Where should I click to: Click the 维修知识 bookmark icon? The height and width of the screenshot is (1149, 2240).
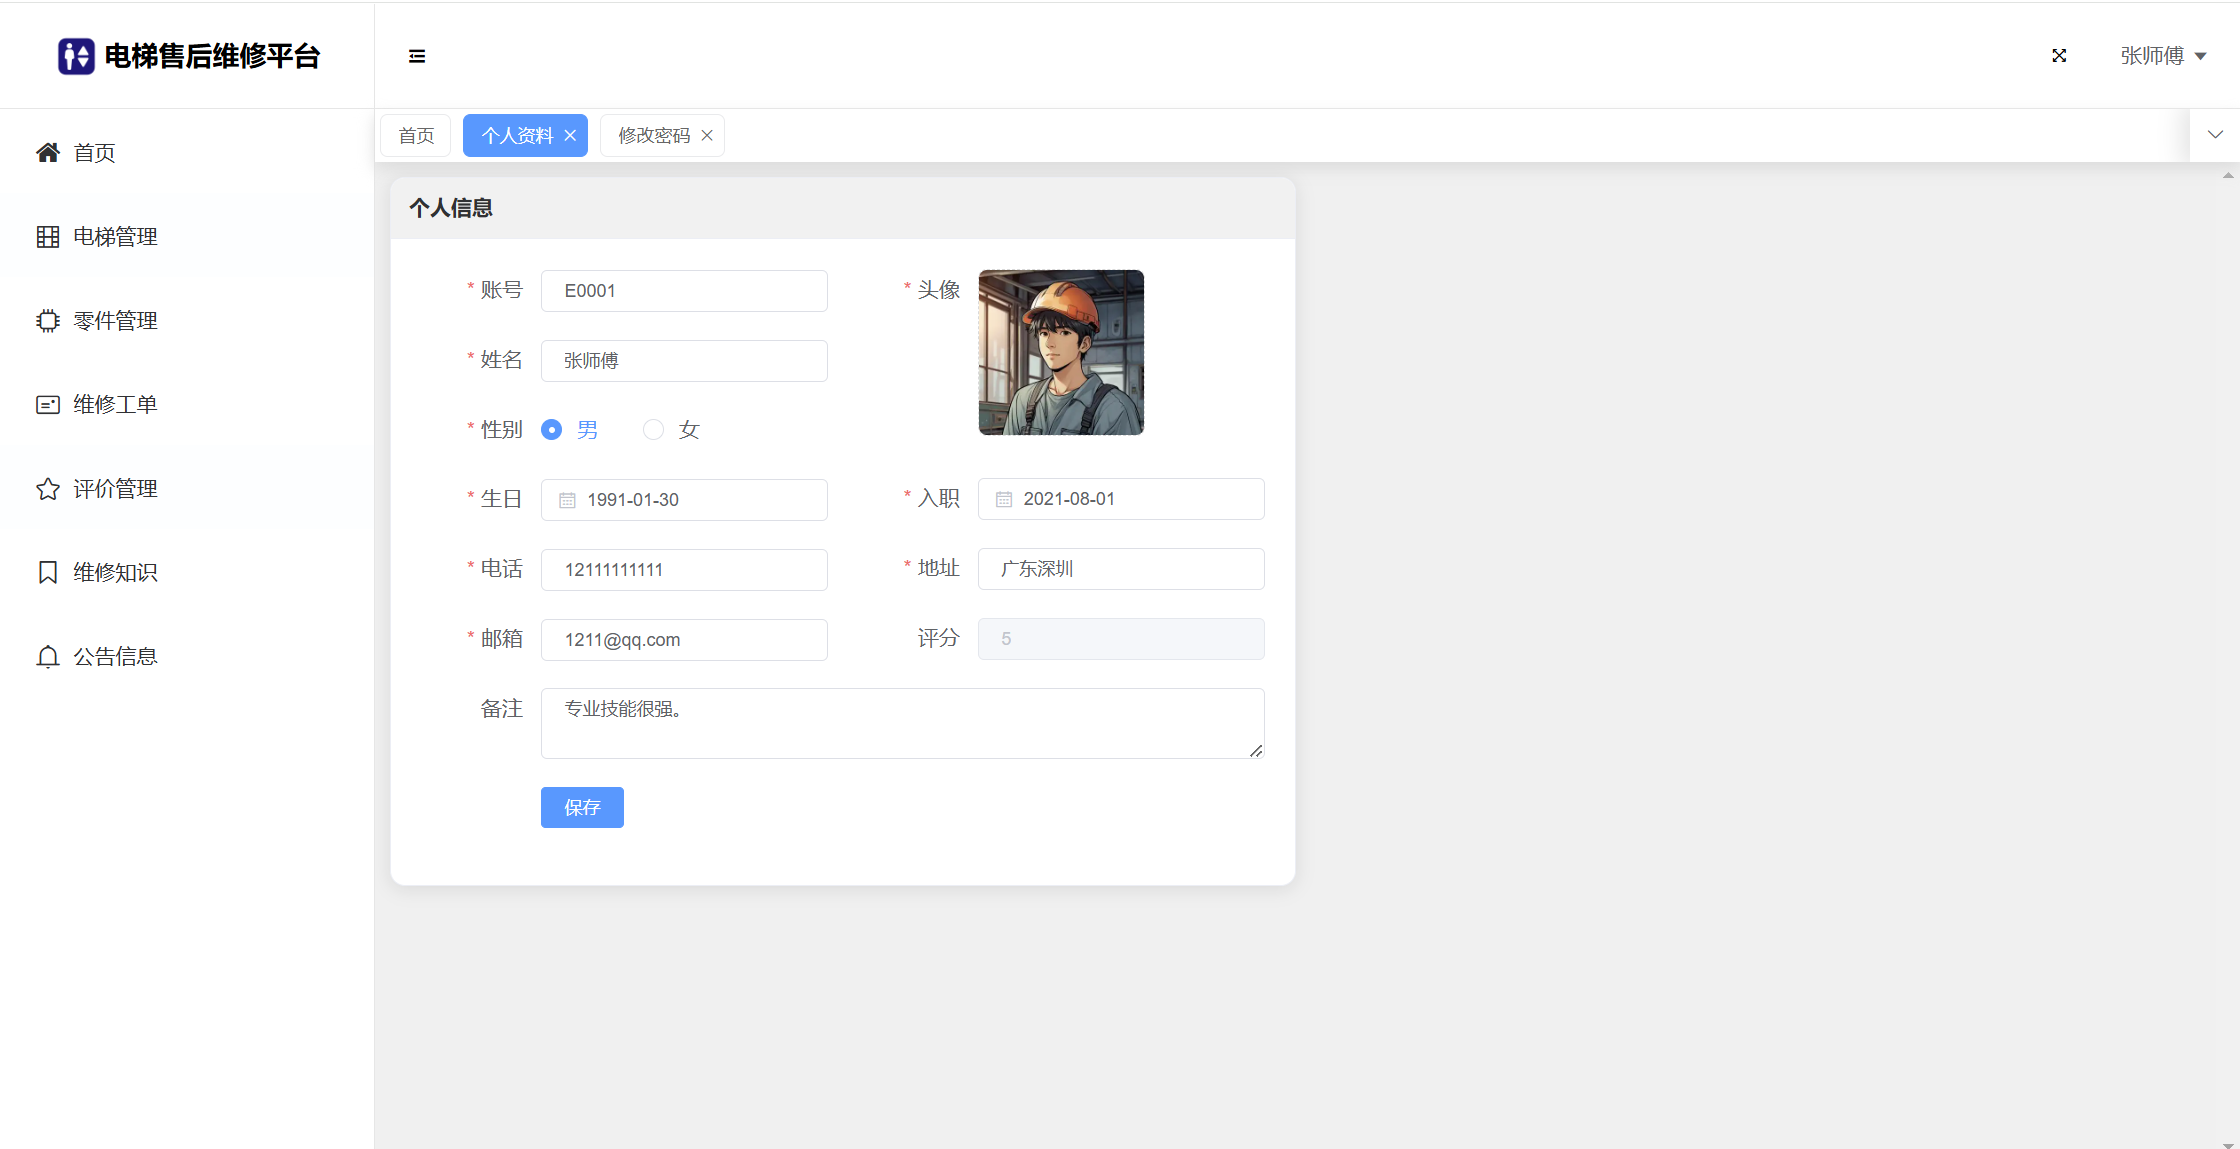tap(48, 573)
